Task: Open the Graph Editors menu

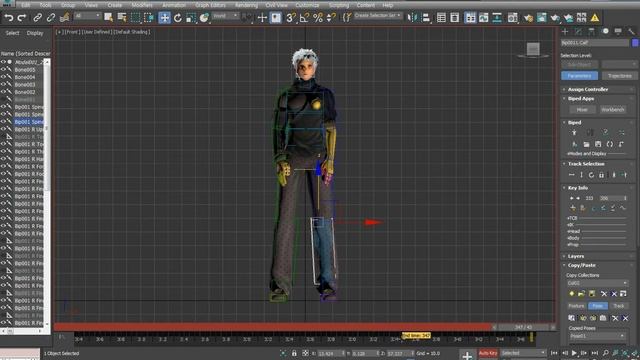Action: point(210,5)
